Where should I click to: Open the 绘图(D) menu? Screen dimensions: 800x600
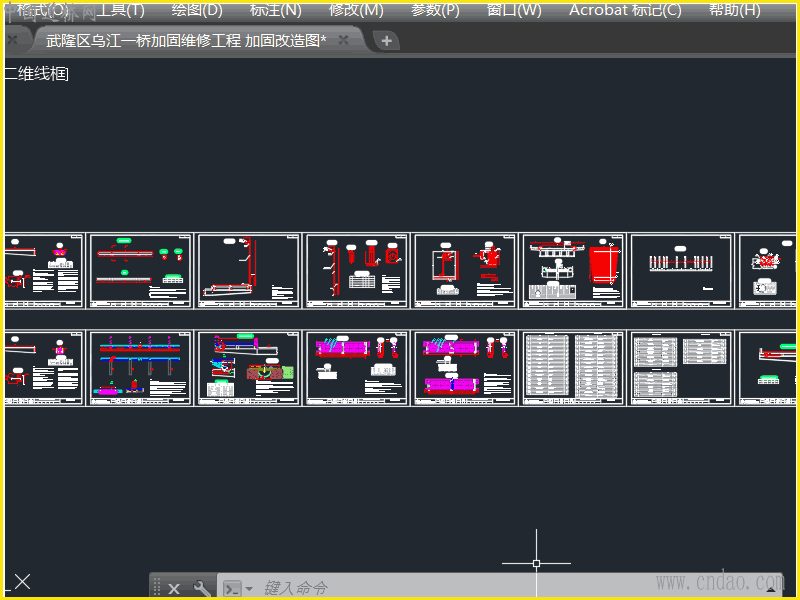click(197, 10)
